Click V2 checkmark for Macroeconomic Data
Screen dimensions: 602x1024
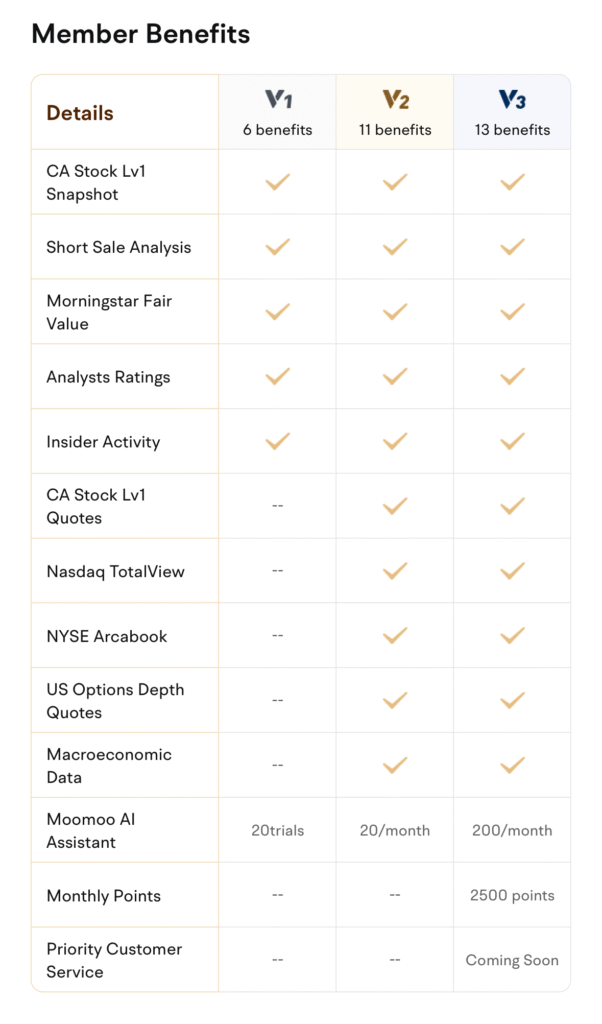(395, 765)
